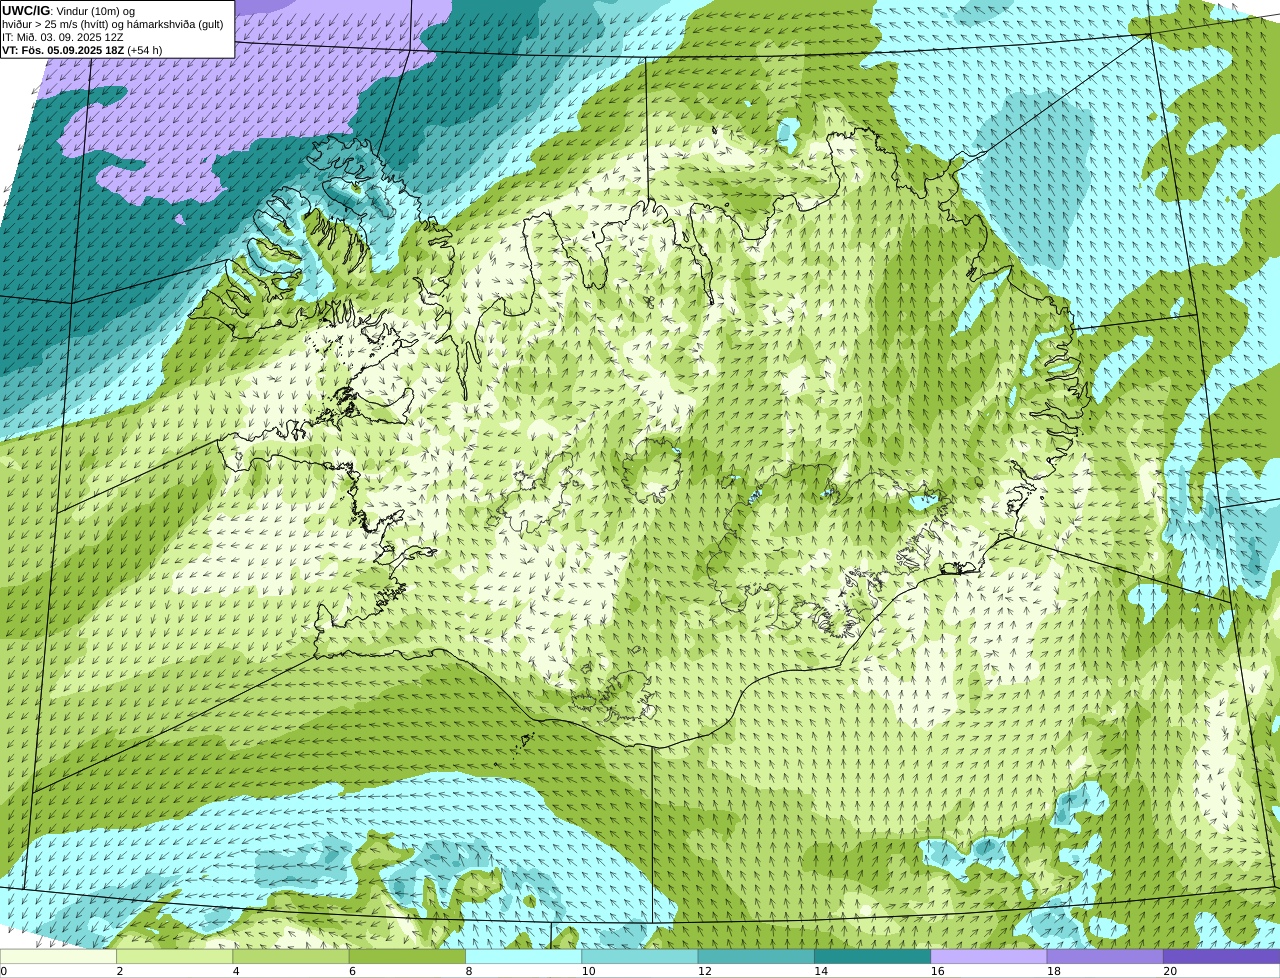Screen dimensions: 1280x978
Task: Select the 4–6 m/s green legend swatch
Action: pos(291,956)
